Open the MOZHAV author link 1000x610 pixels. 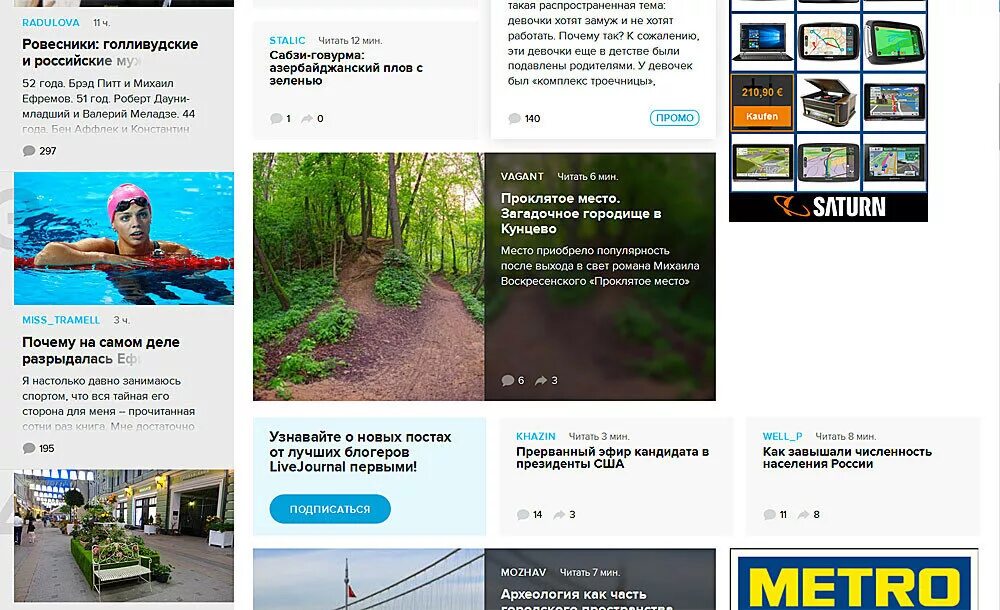(x=523, y=572)
